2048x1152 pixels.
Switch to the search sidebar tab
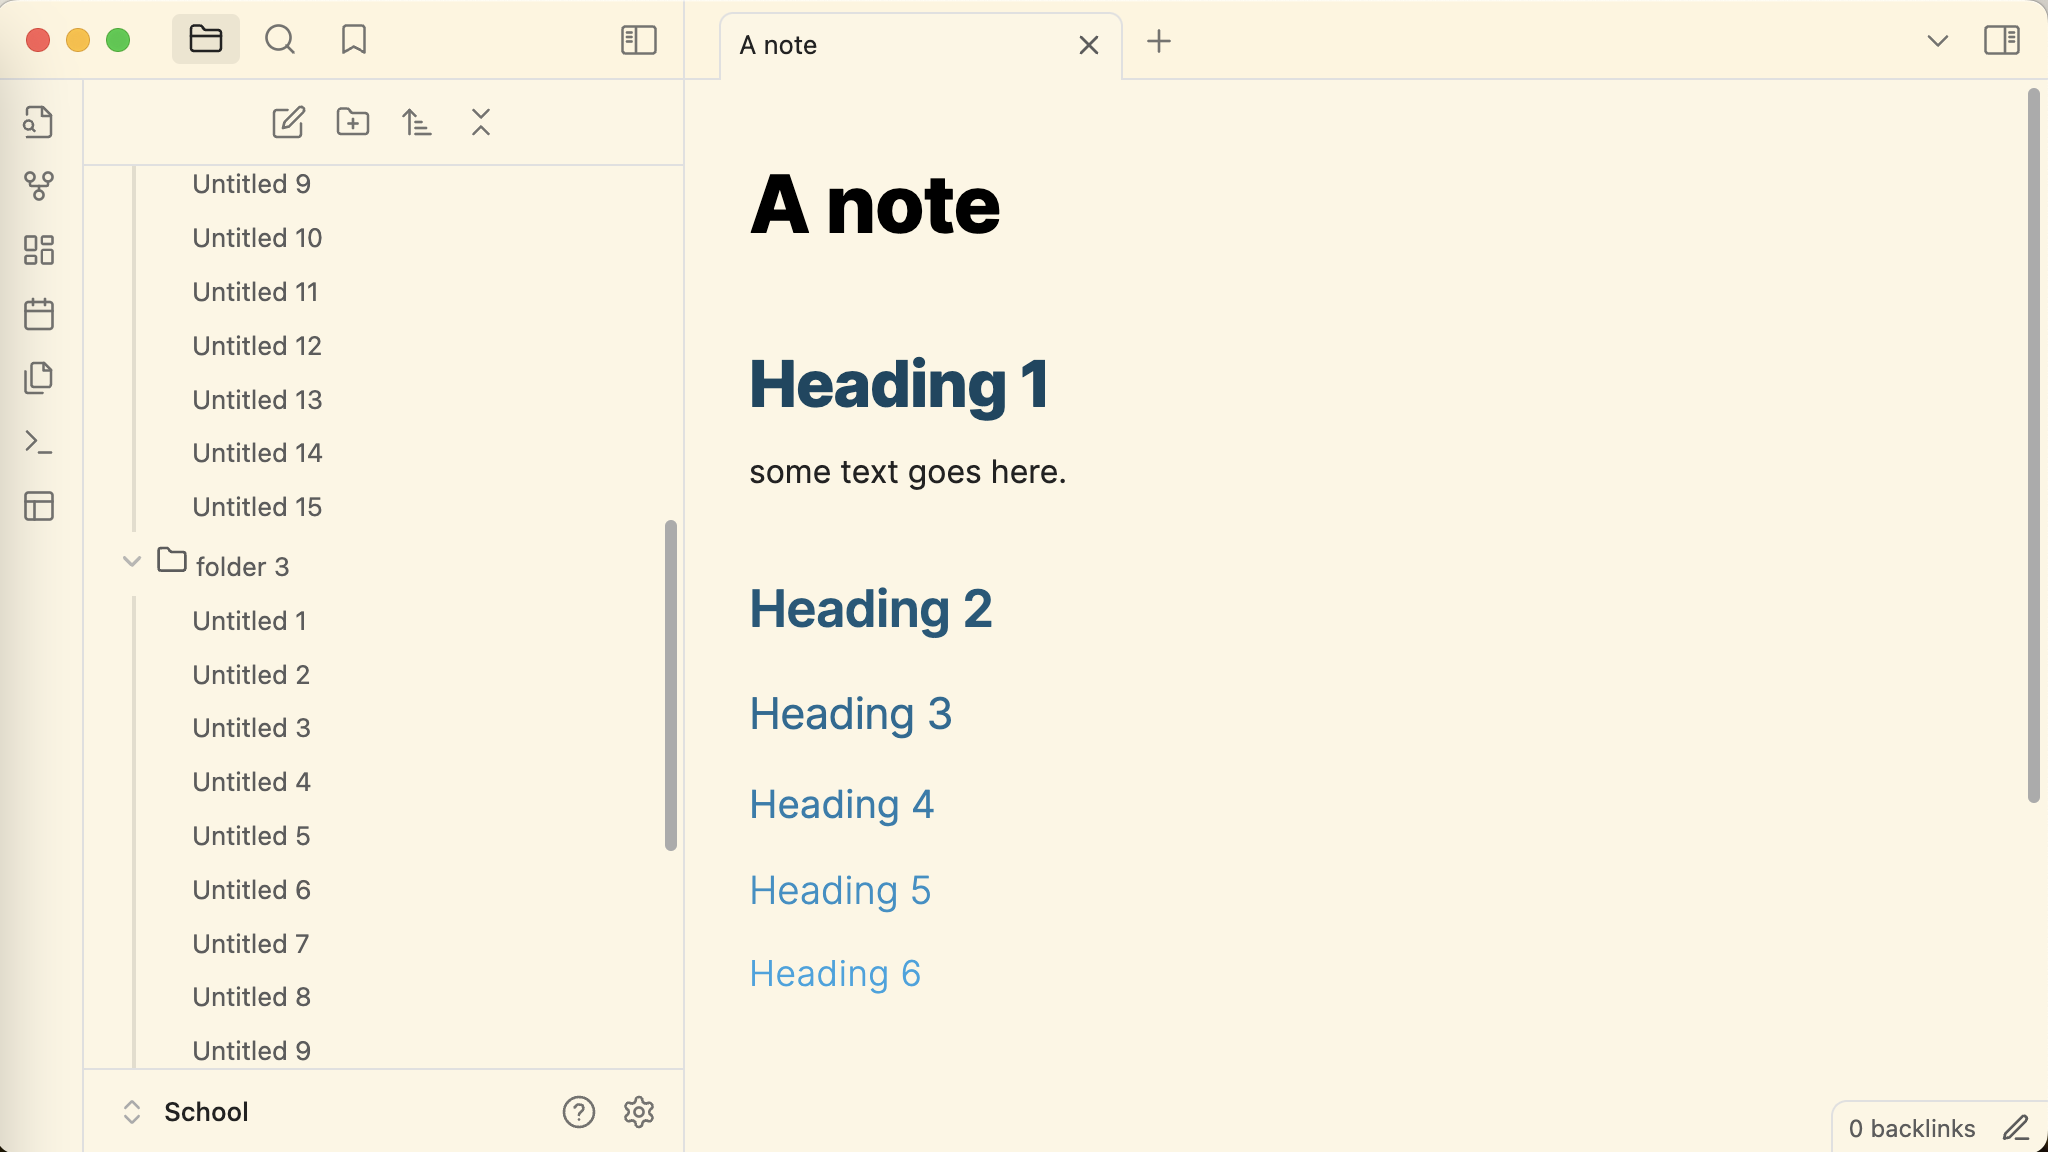coord(280,40)
